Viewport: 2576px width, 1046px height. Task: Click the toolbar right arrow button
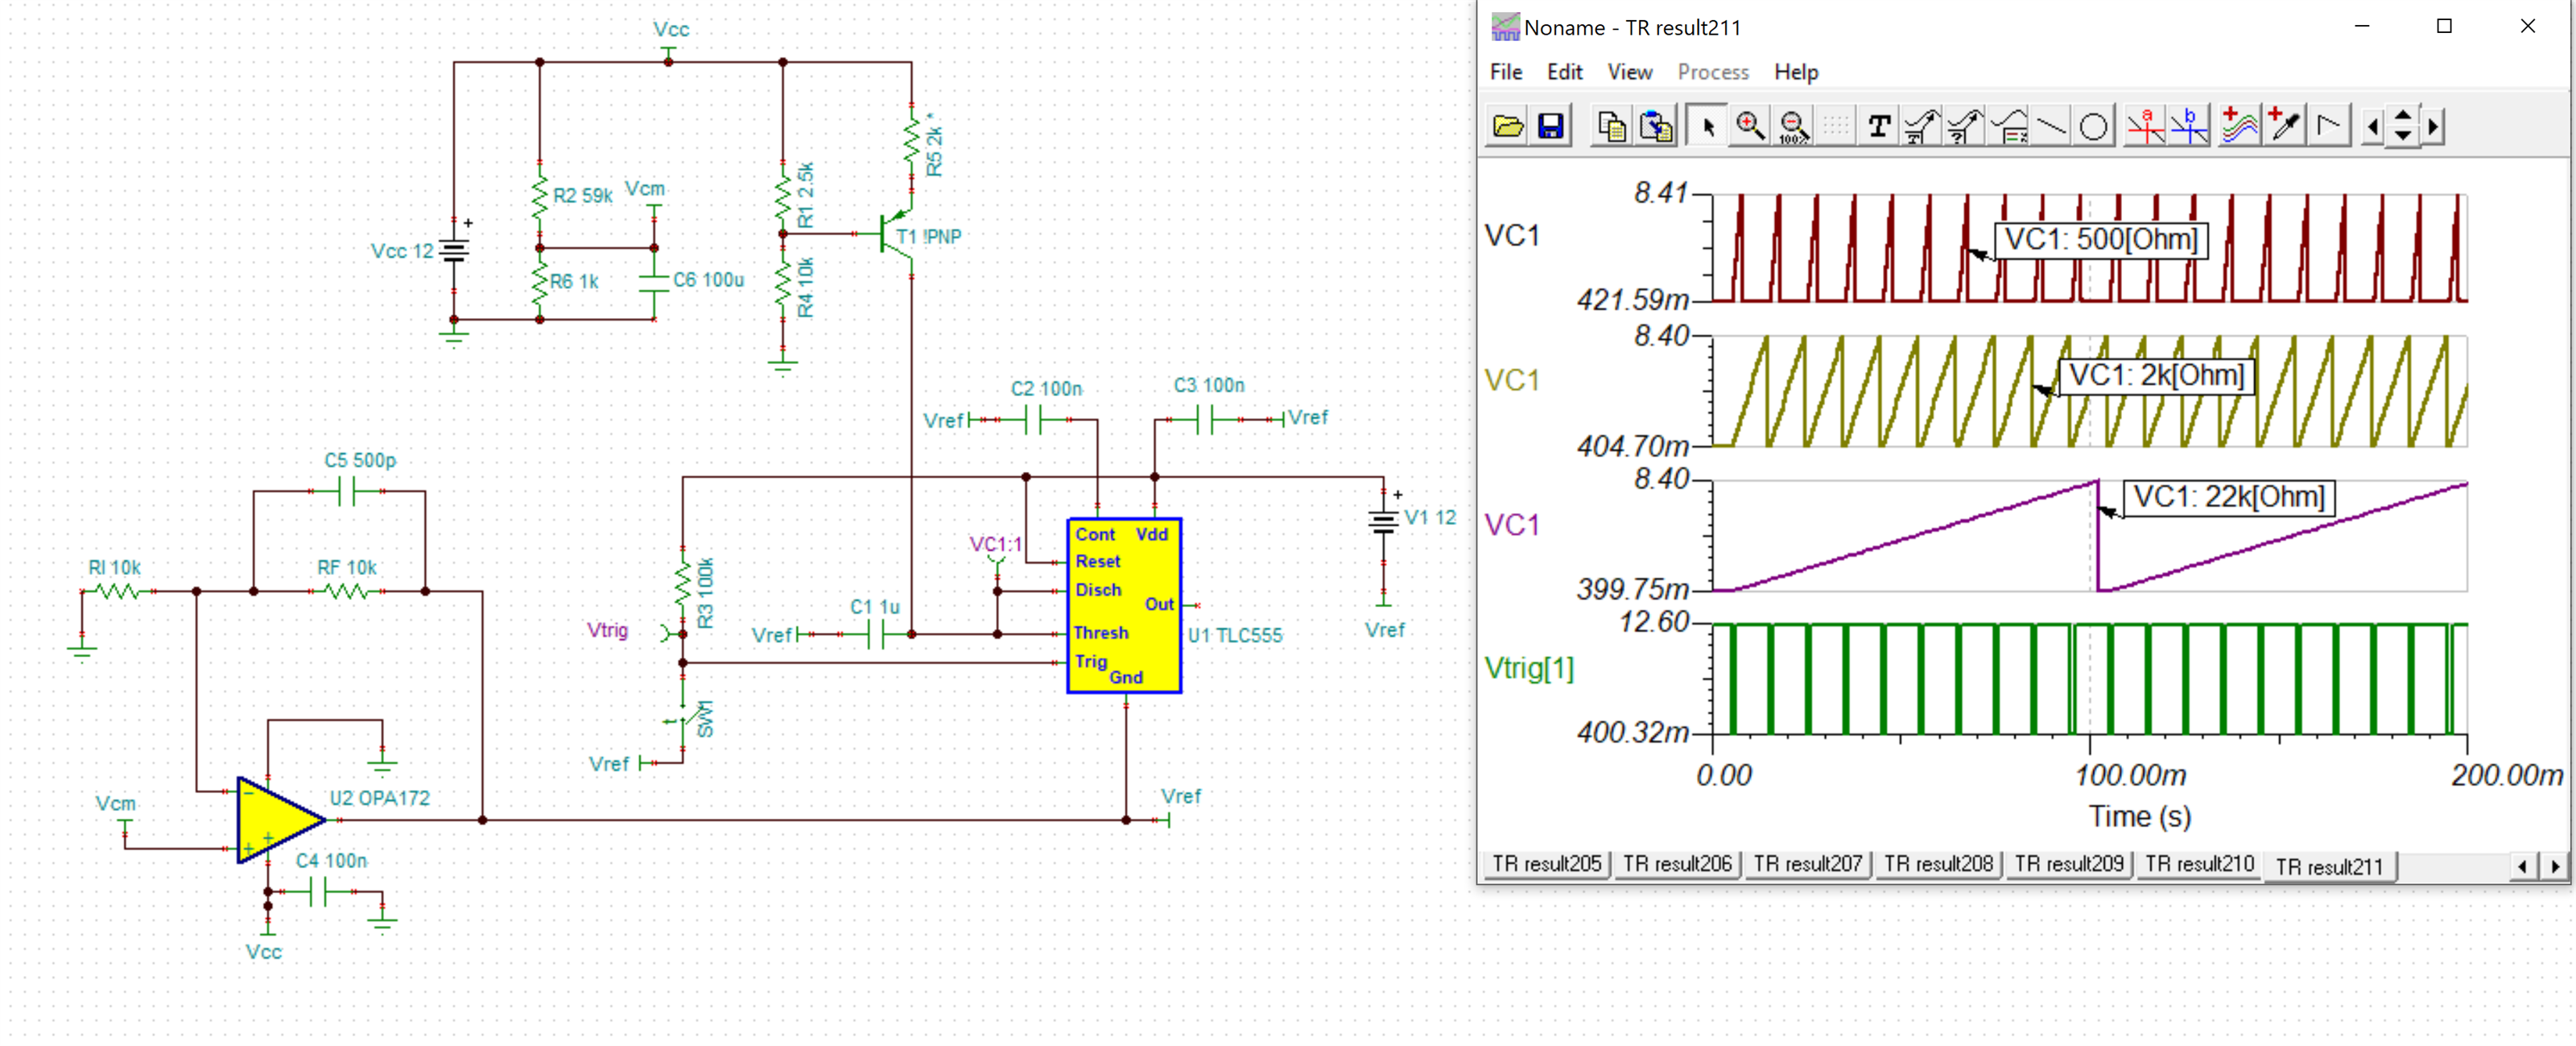click(x=2433, y=127)
